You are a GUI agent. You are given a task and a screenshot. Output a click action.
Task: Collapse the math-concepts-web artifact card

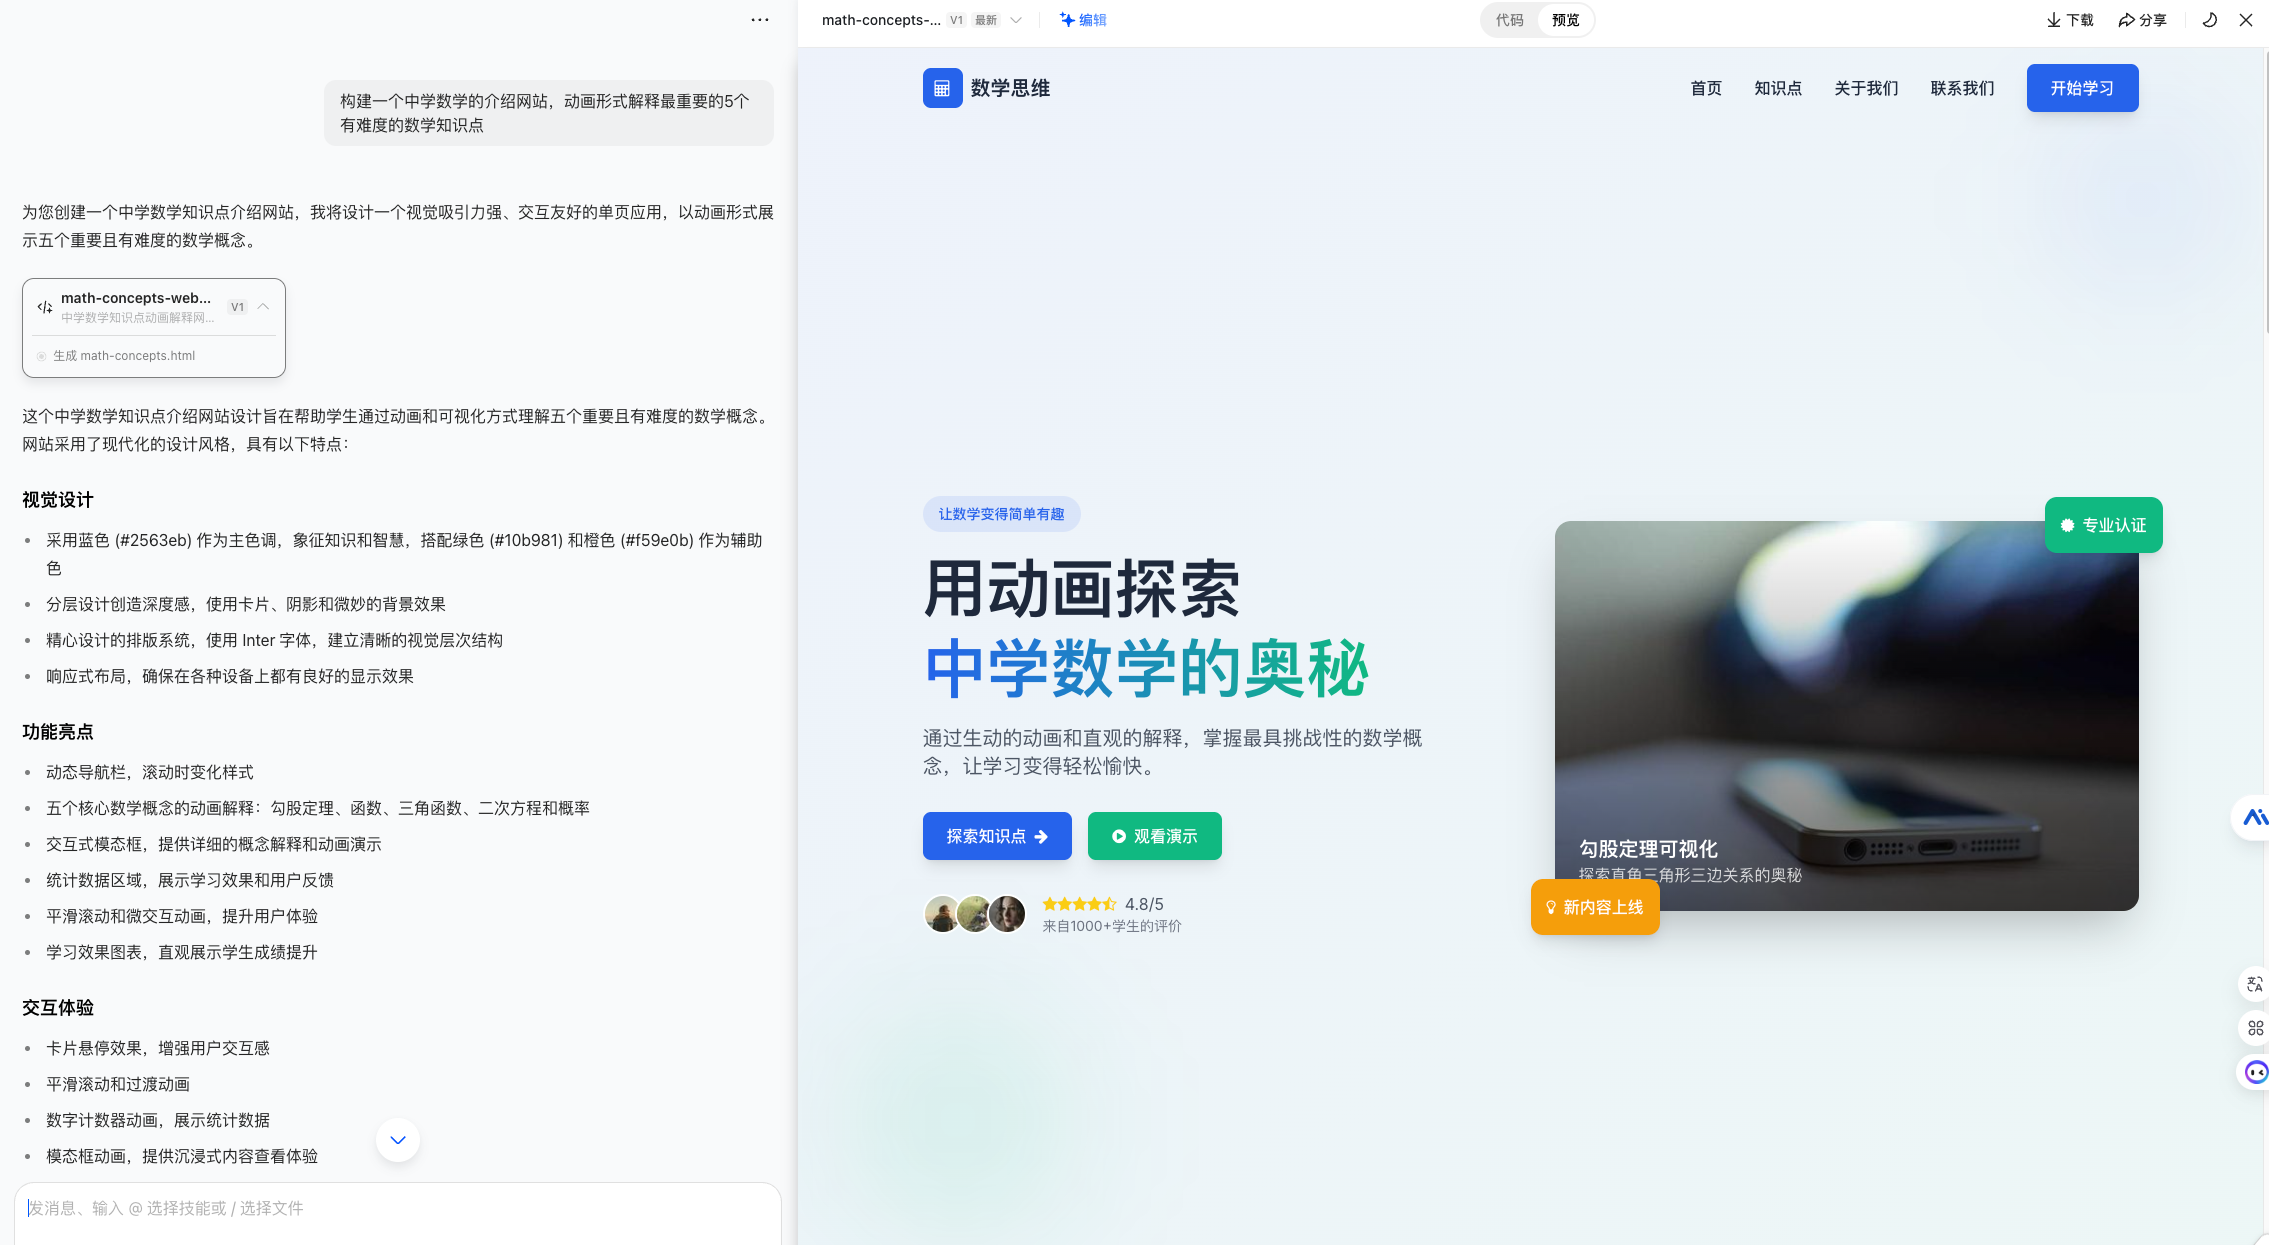(264, 307)
